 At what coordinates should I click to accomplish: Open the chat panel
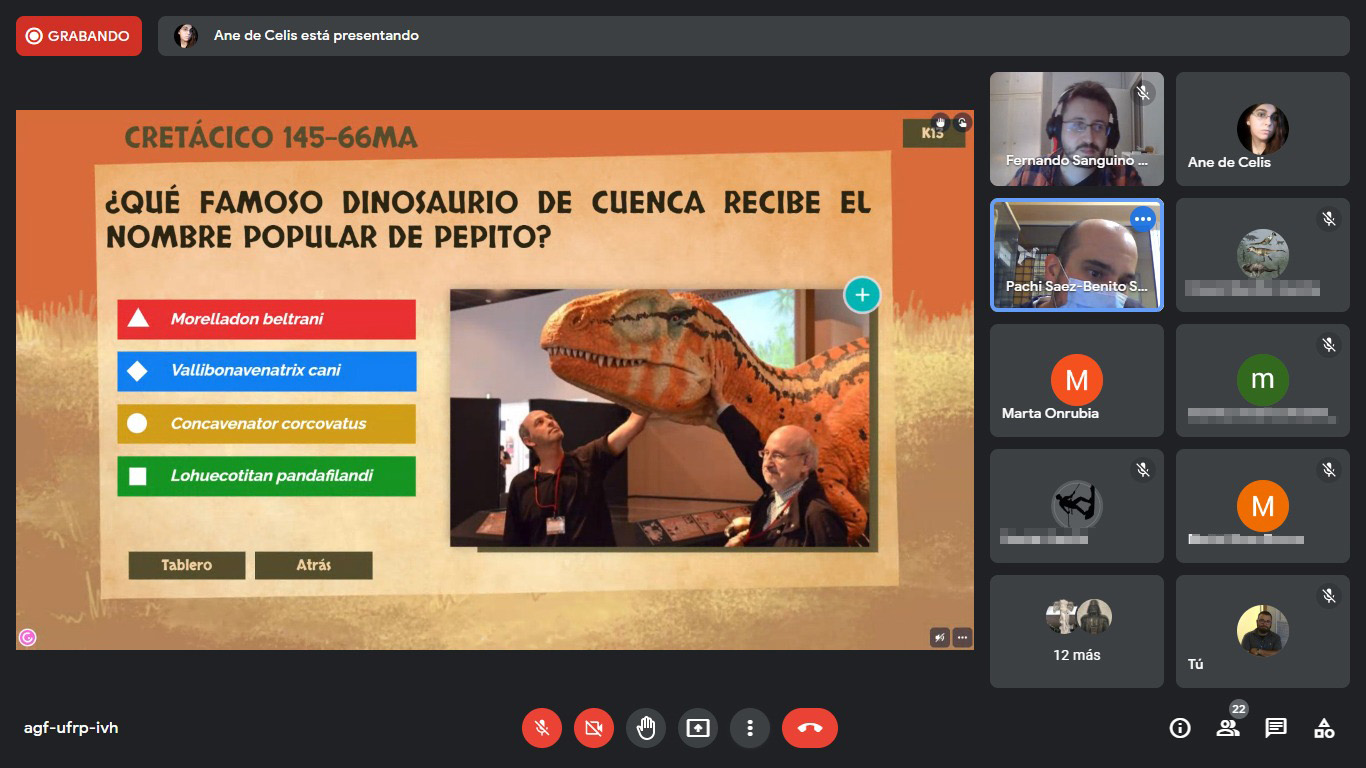(x=1276, y=728)
